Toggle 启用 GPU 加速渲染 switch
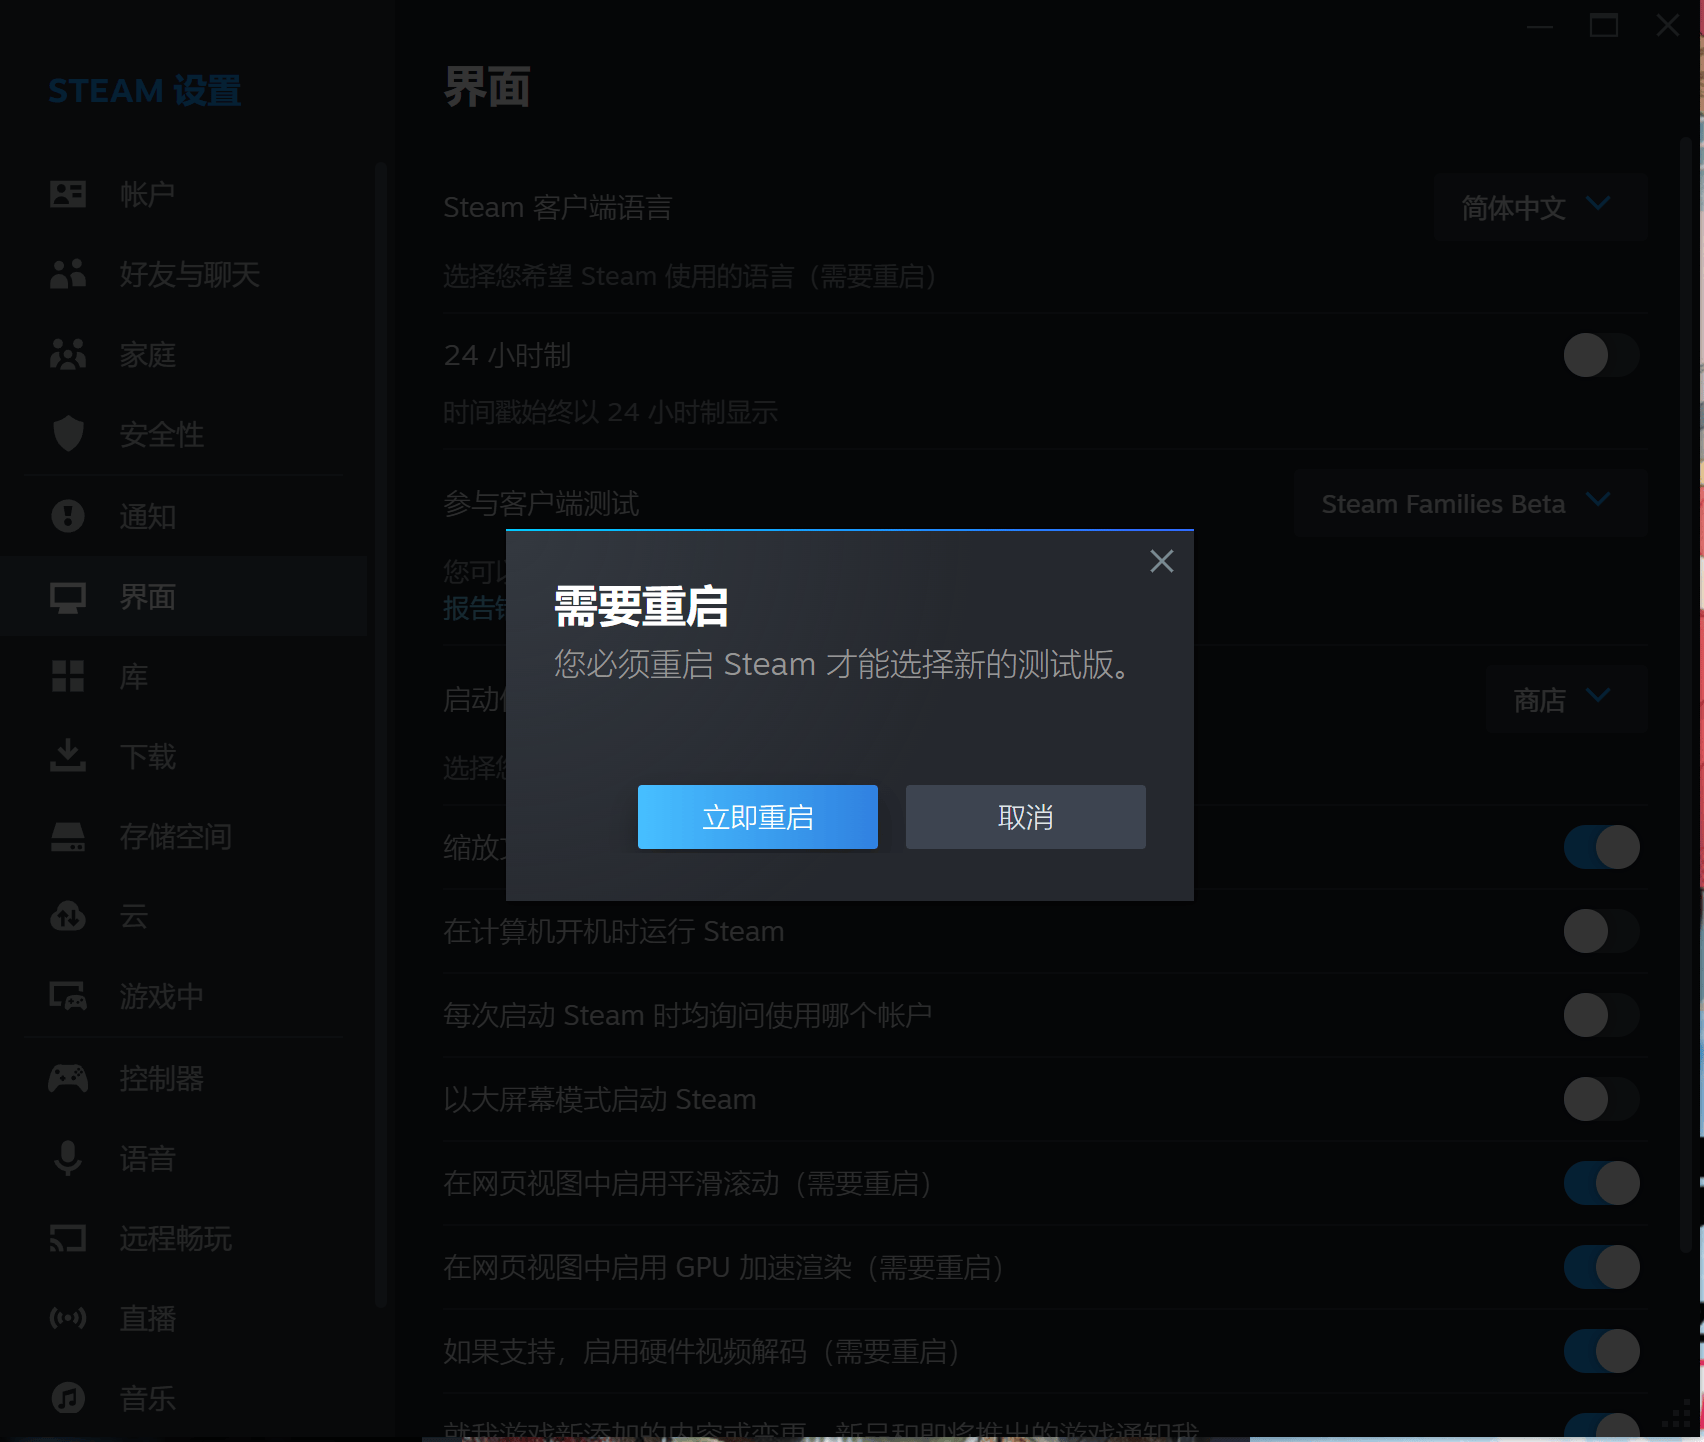This screenshot has height=1442, width=1704. tap(1602, 1267)
